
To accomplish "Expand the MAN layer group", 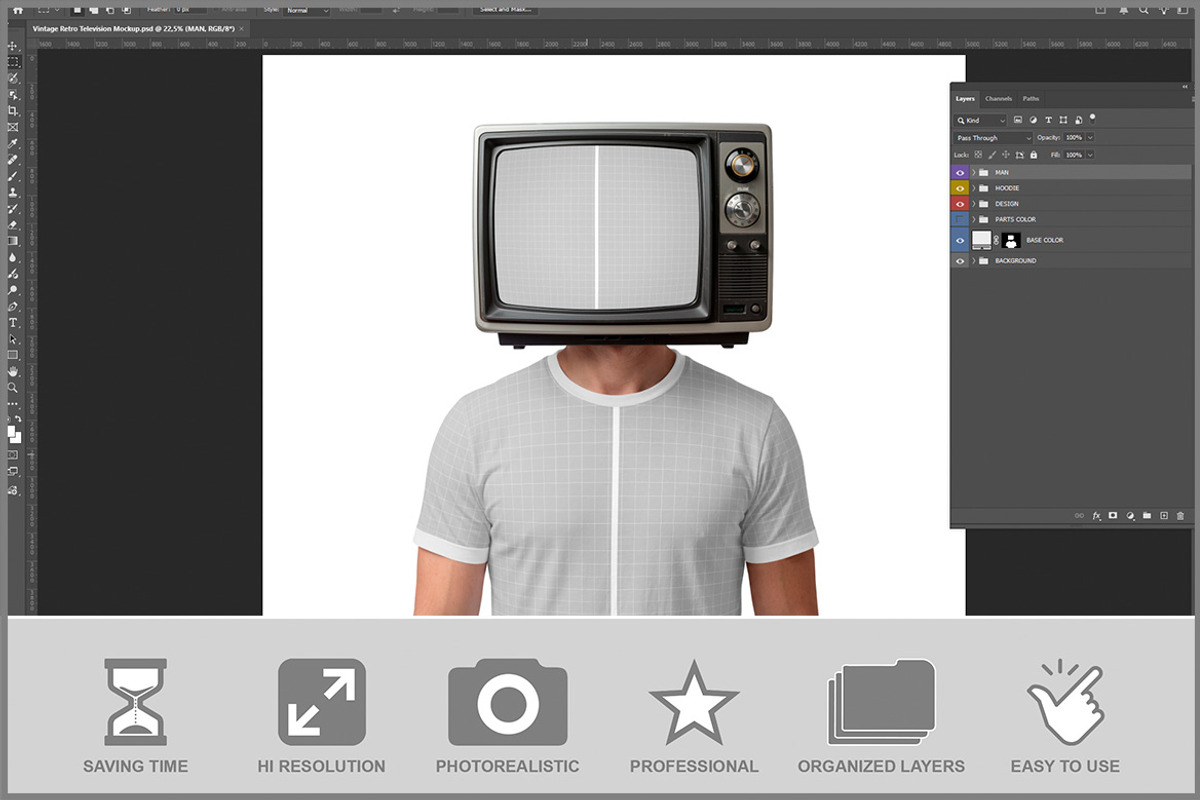I will [974, 173].
